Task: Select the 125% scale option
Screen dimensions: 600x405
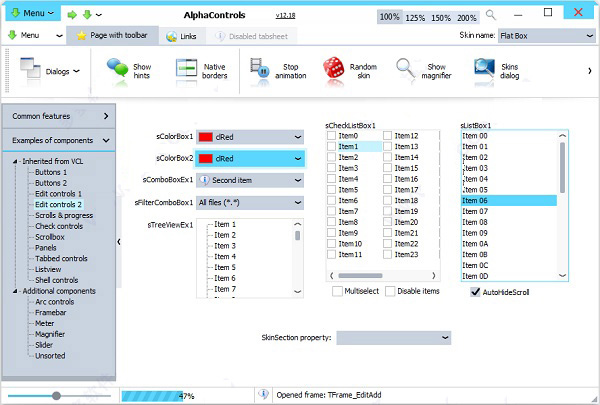Action: [x=415, y=18]
